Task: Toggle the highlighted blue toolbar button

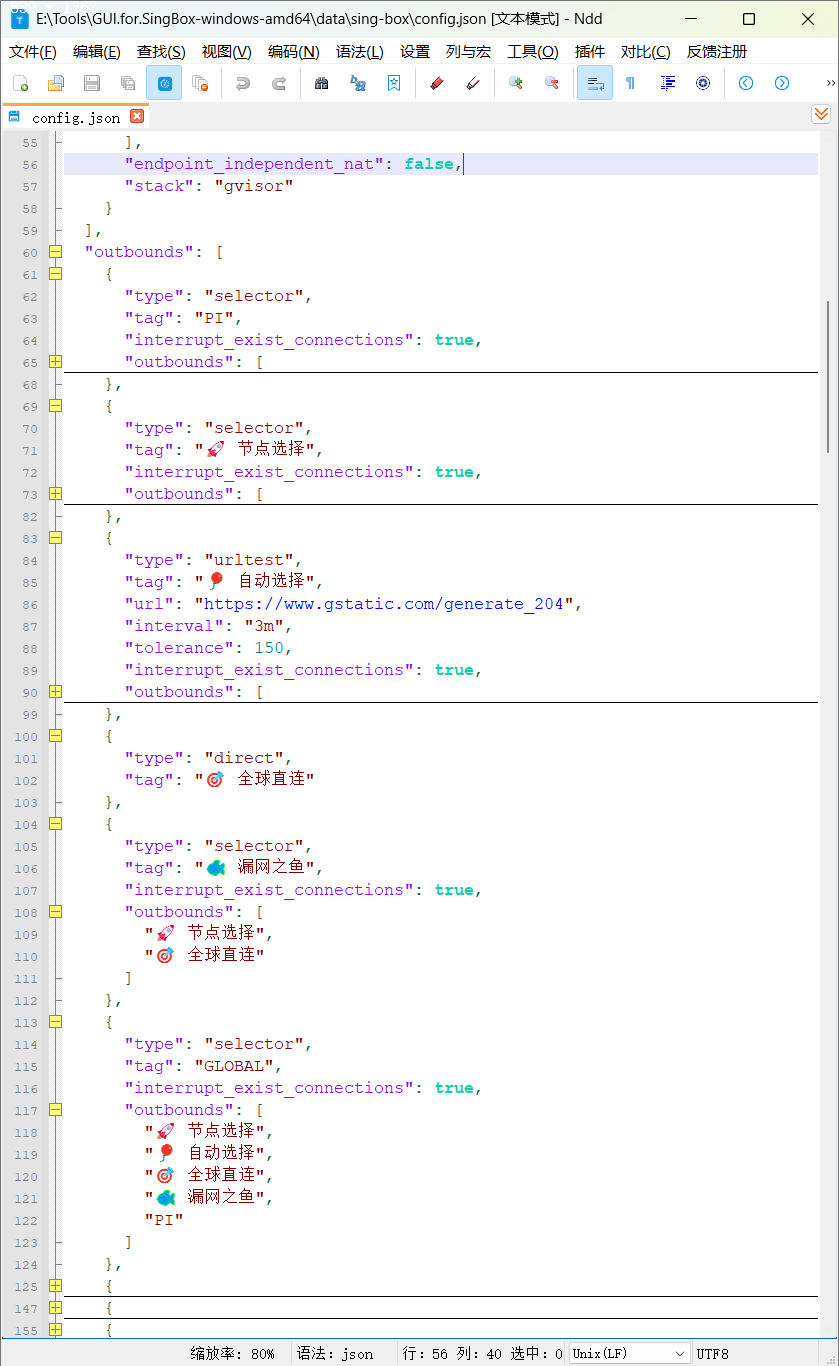Action: (x=164, y=83)
